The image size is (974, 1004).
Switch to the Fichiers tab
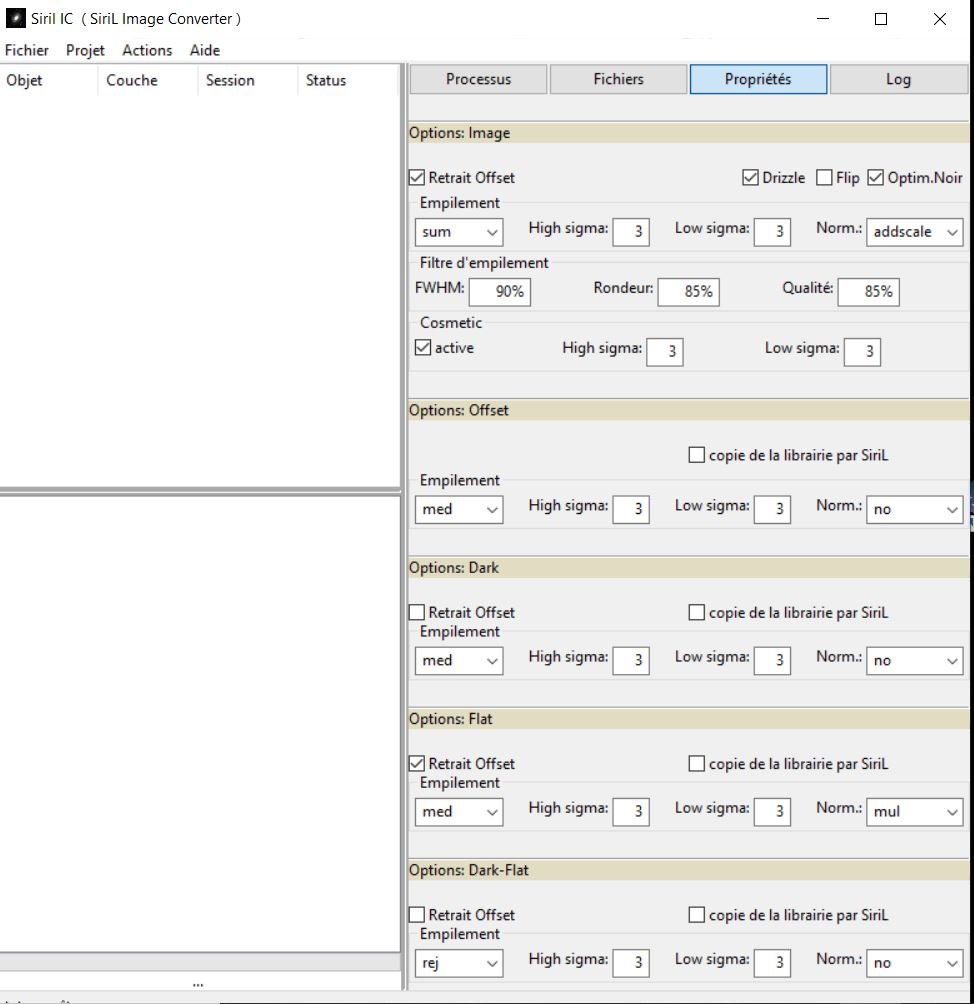618,79
